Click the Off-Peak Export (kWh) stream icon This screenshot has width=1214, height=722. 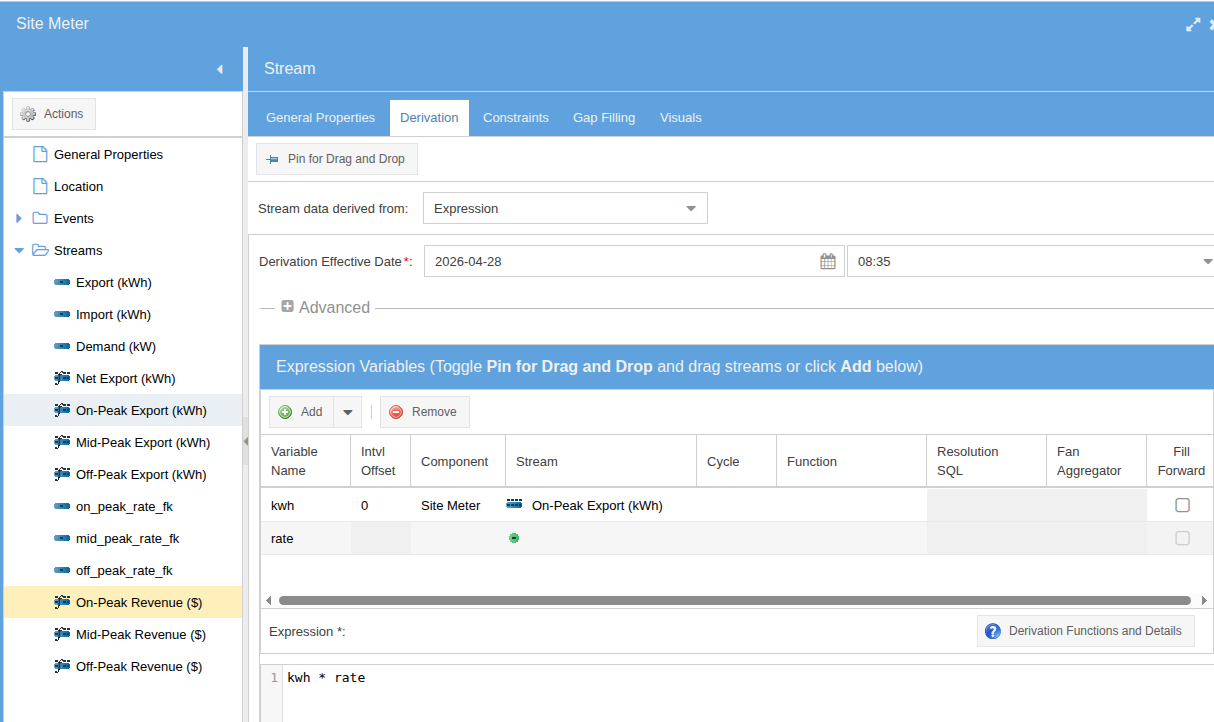pos(62,474)
